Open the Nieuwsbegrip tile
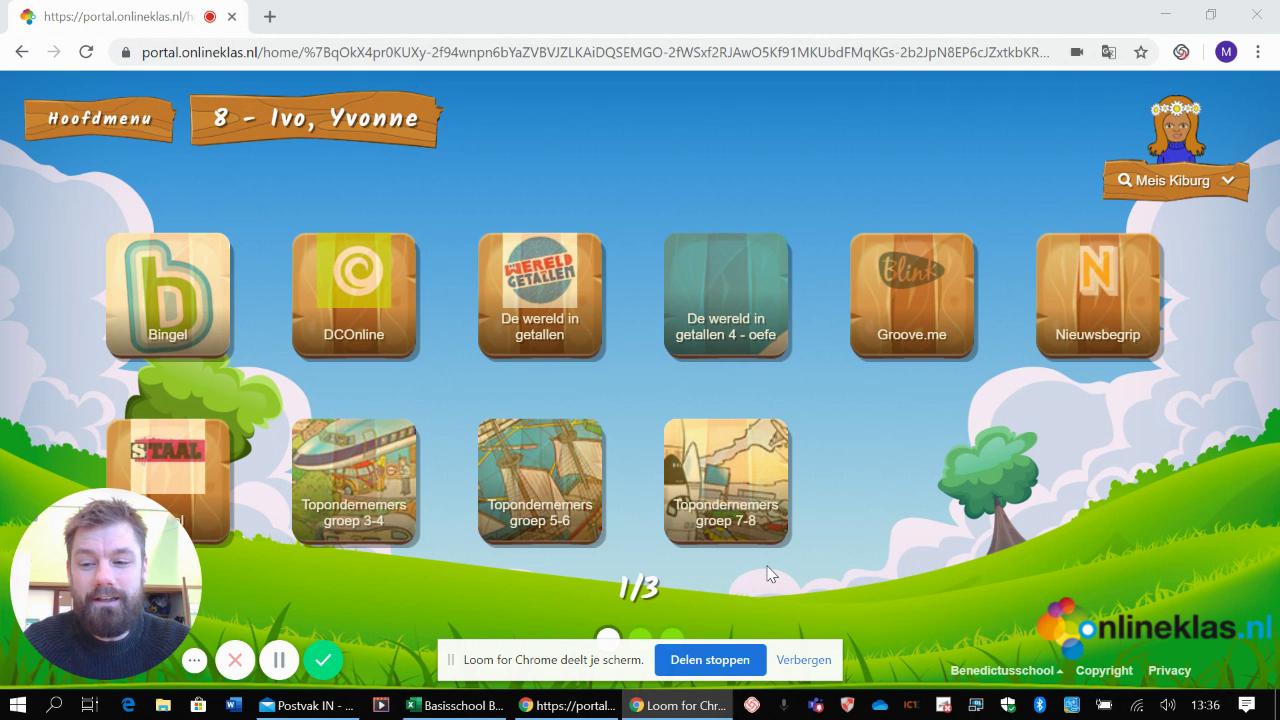 1098,295
